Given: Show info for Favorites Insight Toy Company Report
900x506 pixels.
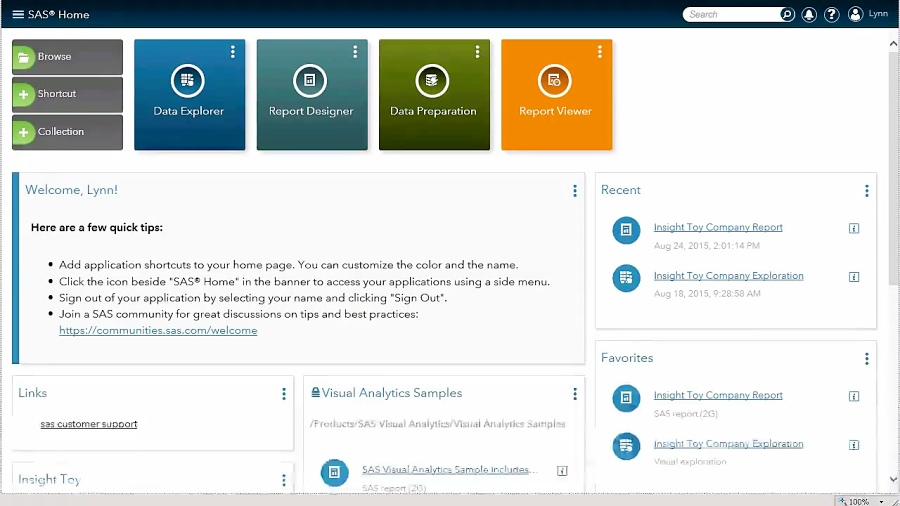Looking at the screenshot, I should tap(854, 396).
